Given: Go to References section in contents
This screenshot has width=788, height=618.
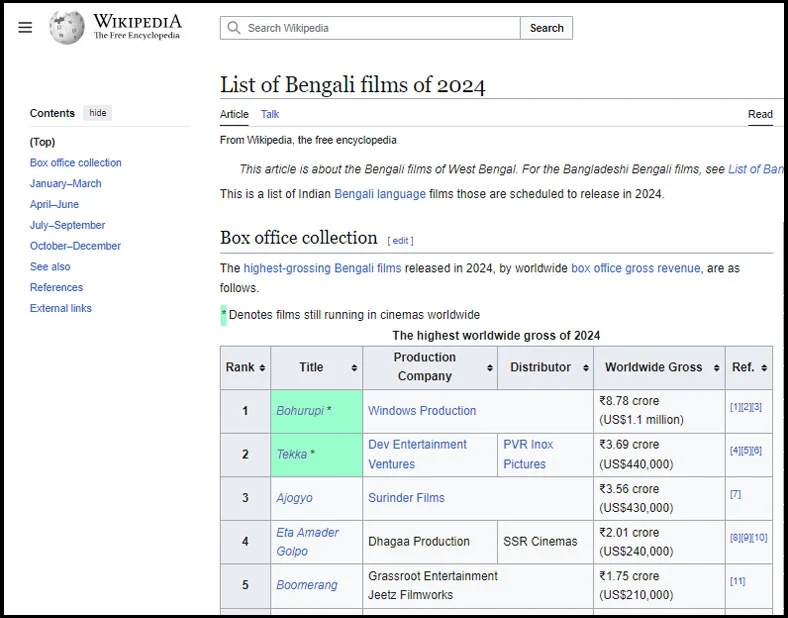Looking at the screenshot, I should click(x=56, y=287).
